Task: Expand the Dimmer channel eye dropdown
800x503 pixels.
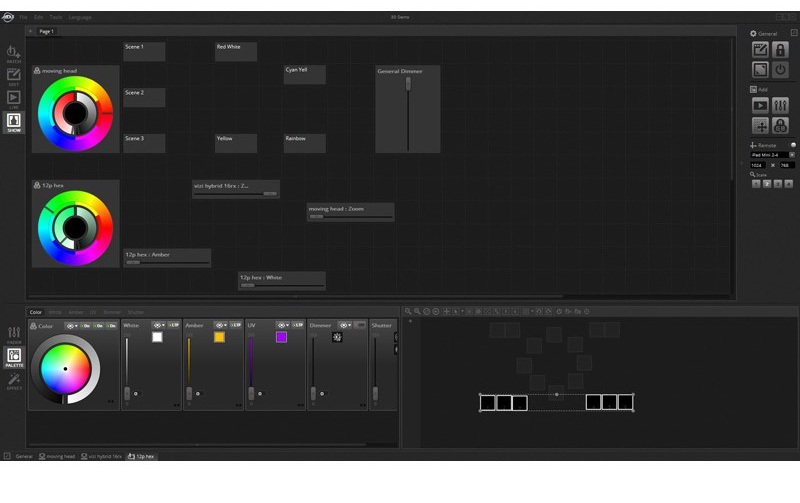Action: [x=344, y=325]
